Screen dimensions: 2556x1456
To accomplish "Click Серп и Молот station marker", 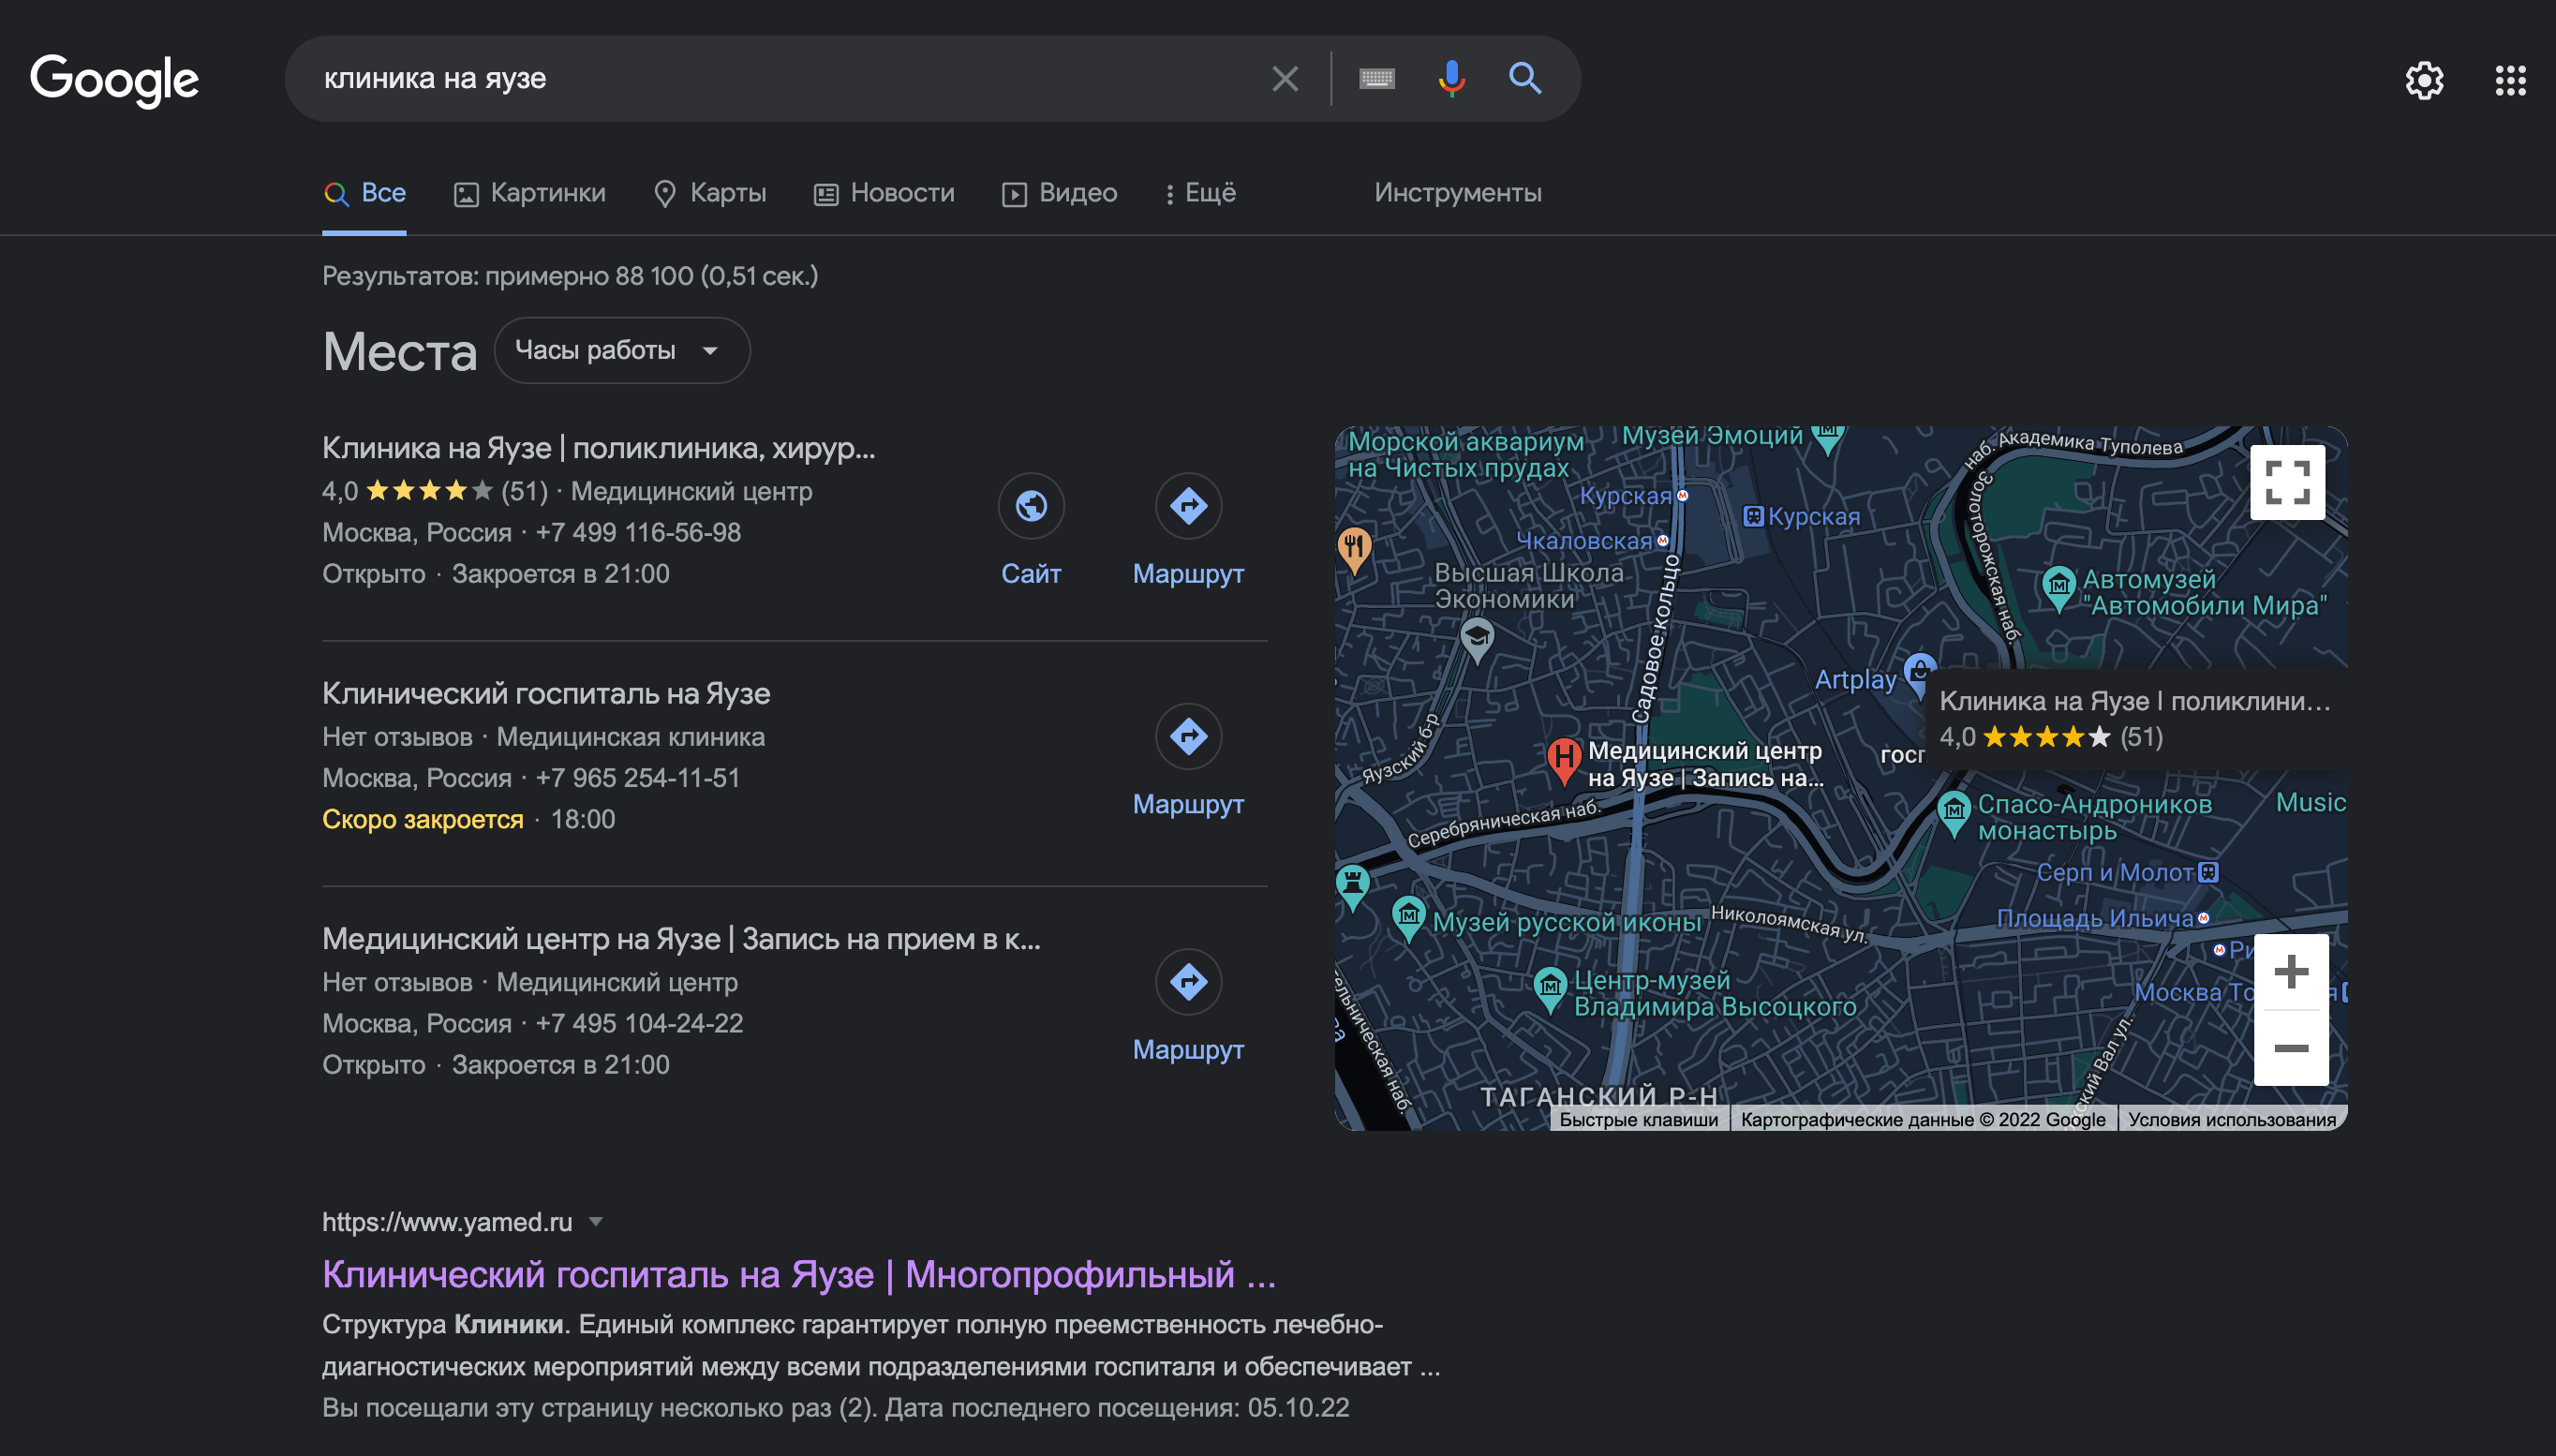I will pos(2208,872).
